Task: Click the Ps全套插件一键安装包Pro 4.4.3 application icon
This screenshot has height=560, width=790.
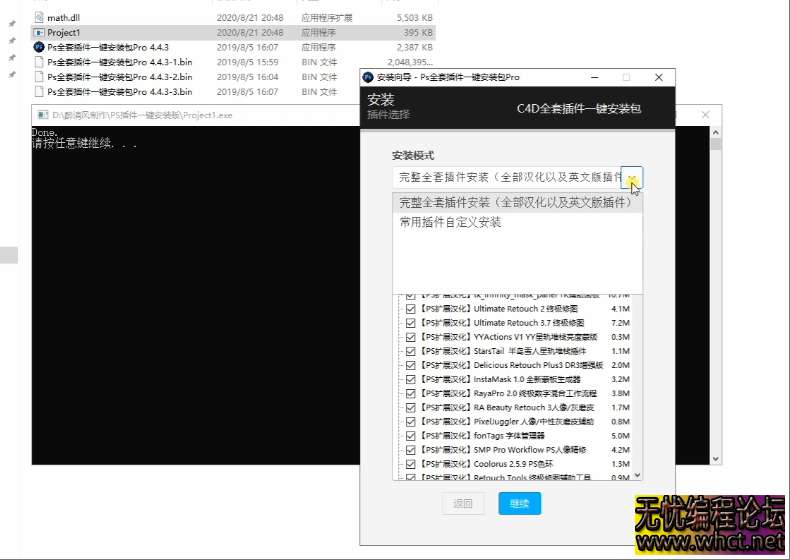Action: pyautogui.click(x=39, y=47)
